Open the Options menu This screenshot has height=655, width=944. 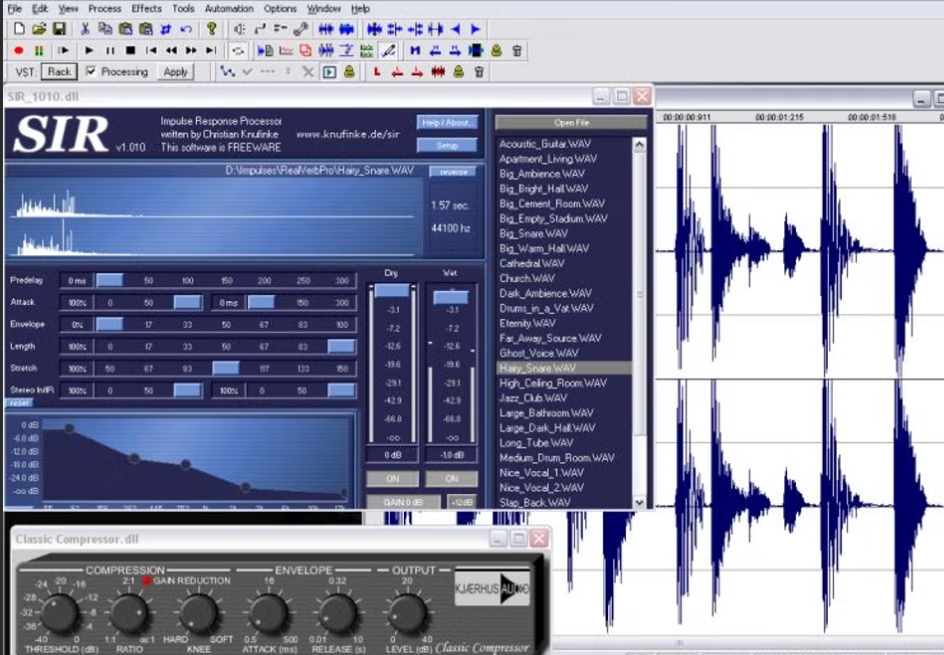point(280,8)
